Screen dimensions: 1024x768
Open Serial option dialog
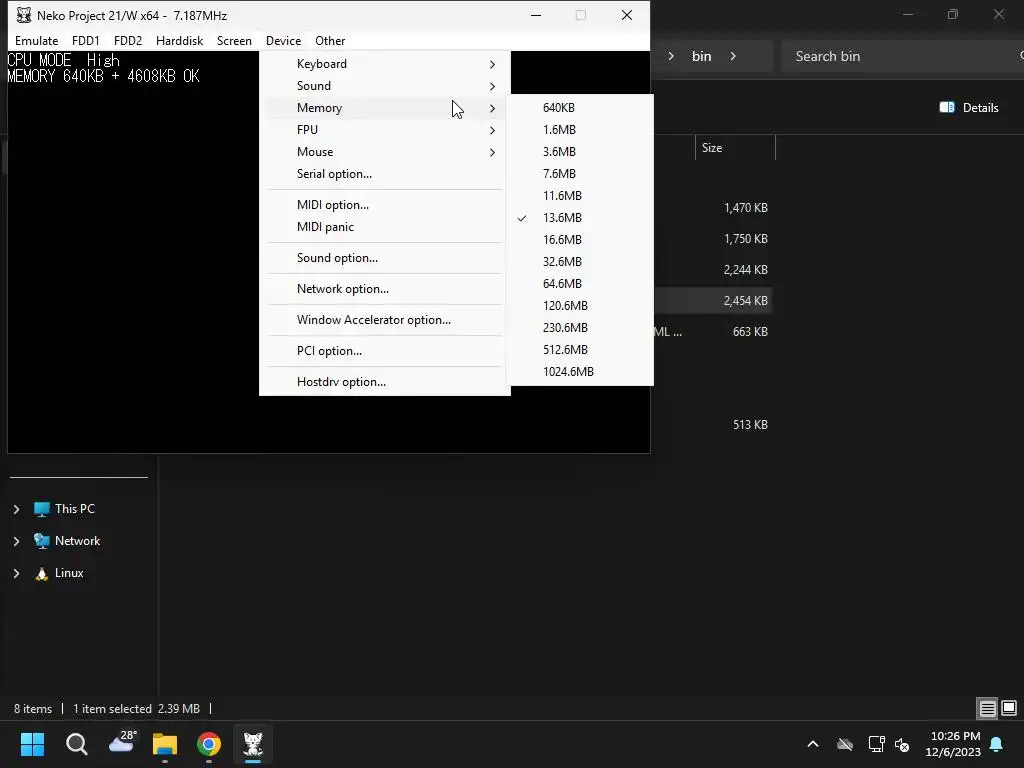click(385, 174)
